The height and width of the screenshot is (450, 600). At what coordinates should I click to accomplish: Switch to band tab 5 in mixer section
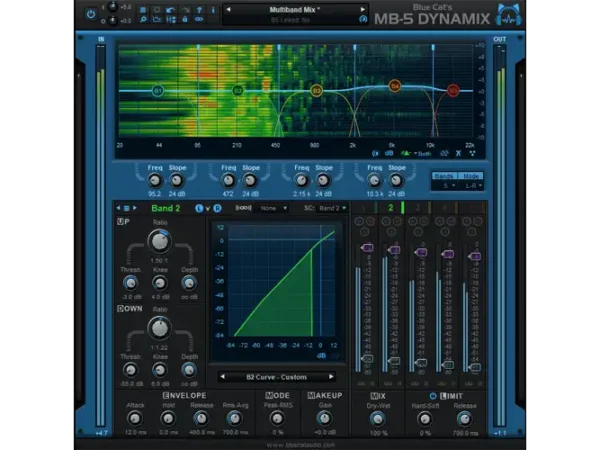tap(472, 208)
